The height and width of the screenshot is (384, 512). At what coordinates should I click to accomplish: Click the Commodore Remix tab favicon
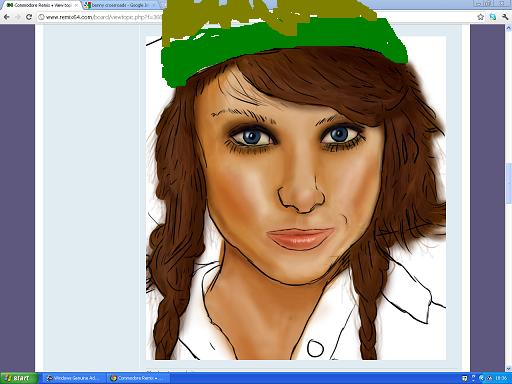[9, 5]
